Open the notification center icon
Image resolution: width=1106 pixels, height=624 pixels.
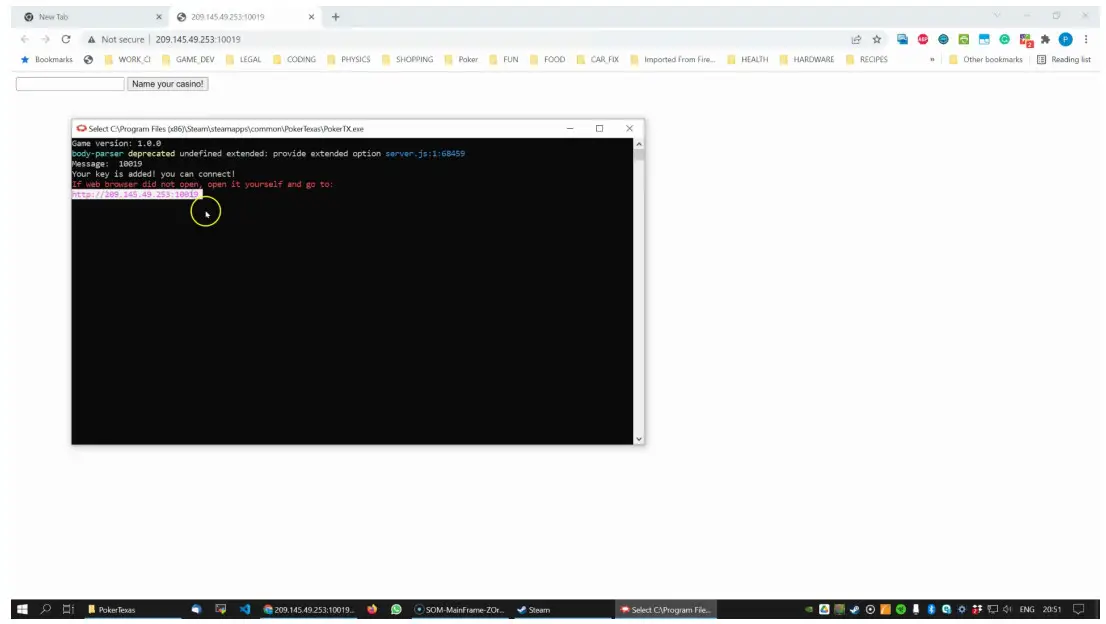tap(1078, 609)
